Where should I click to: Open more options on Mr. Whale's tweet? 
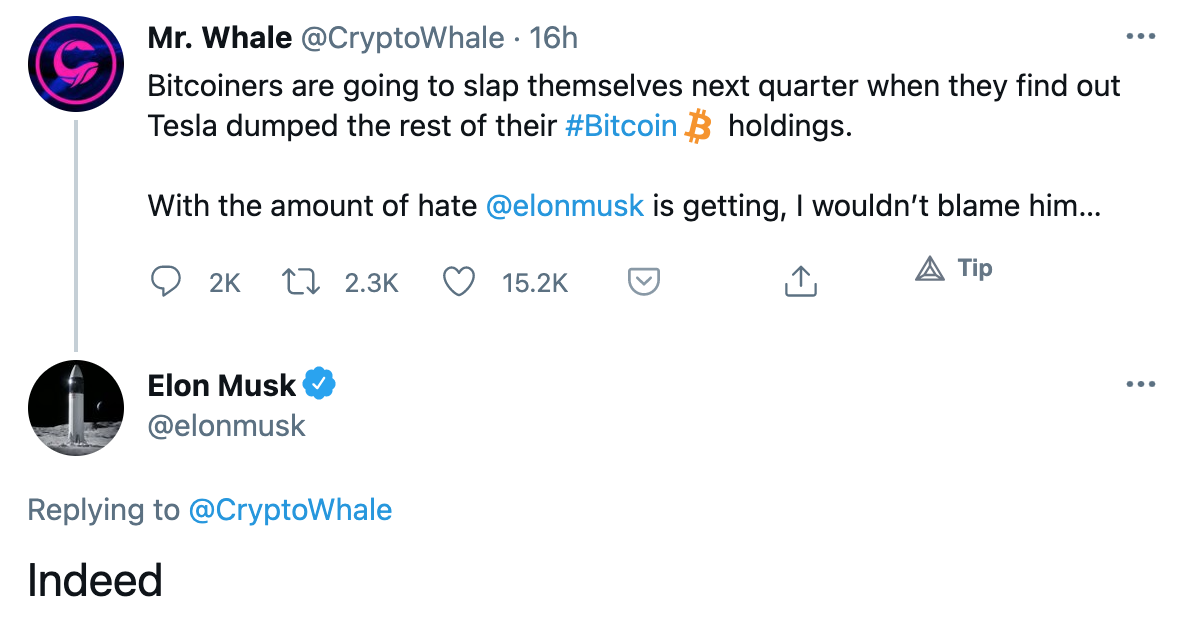tap(1140, 37)
